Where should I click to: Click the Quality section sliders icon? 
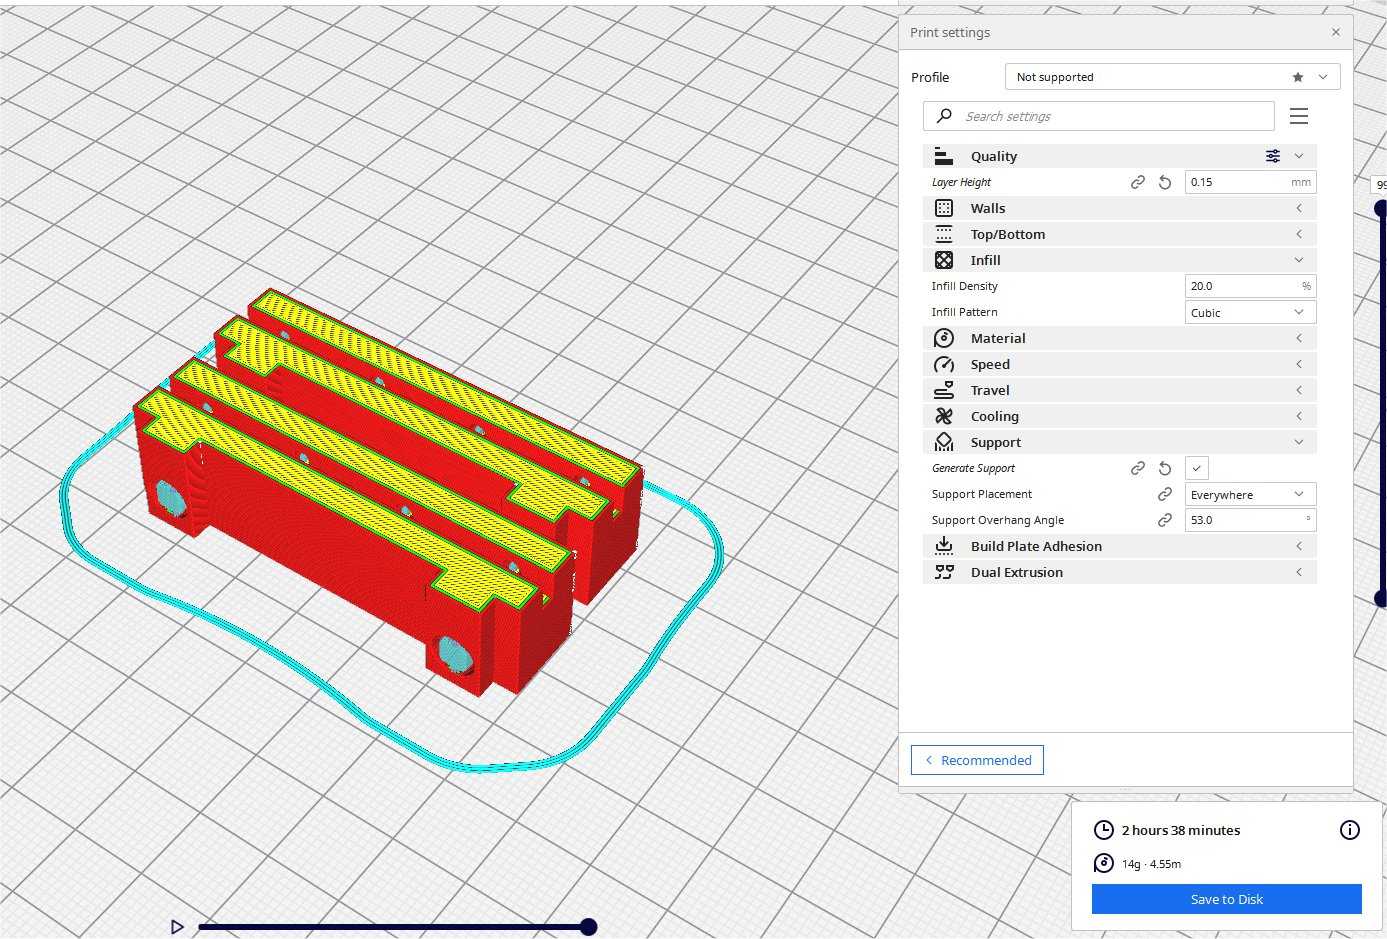click(1273, 156)
